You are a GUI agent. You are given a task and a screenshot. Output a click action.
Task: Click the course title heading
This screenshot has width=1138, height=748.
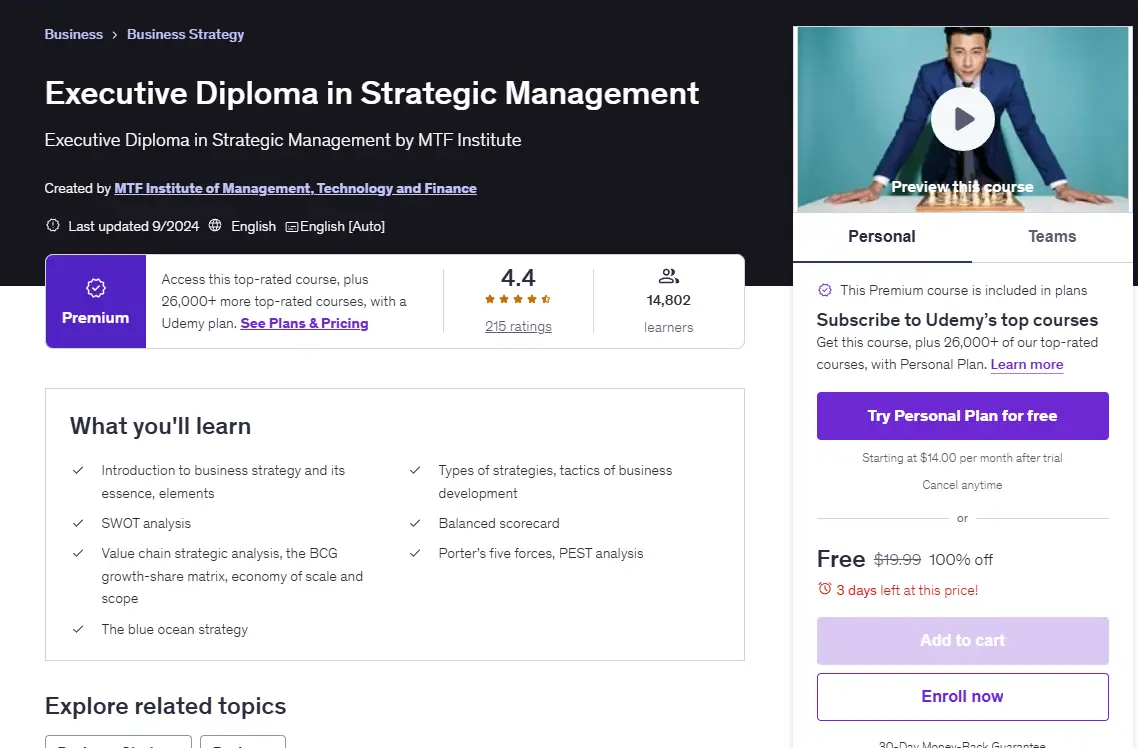pos(372,93)
